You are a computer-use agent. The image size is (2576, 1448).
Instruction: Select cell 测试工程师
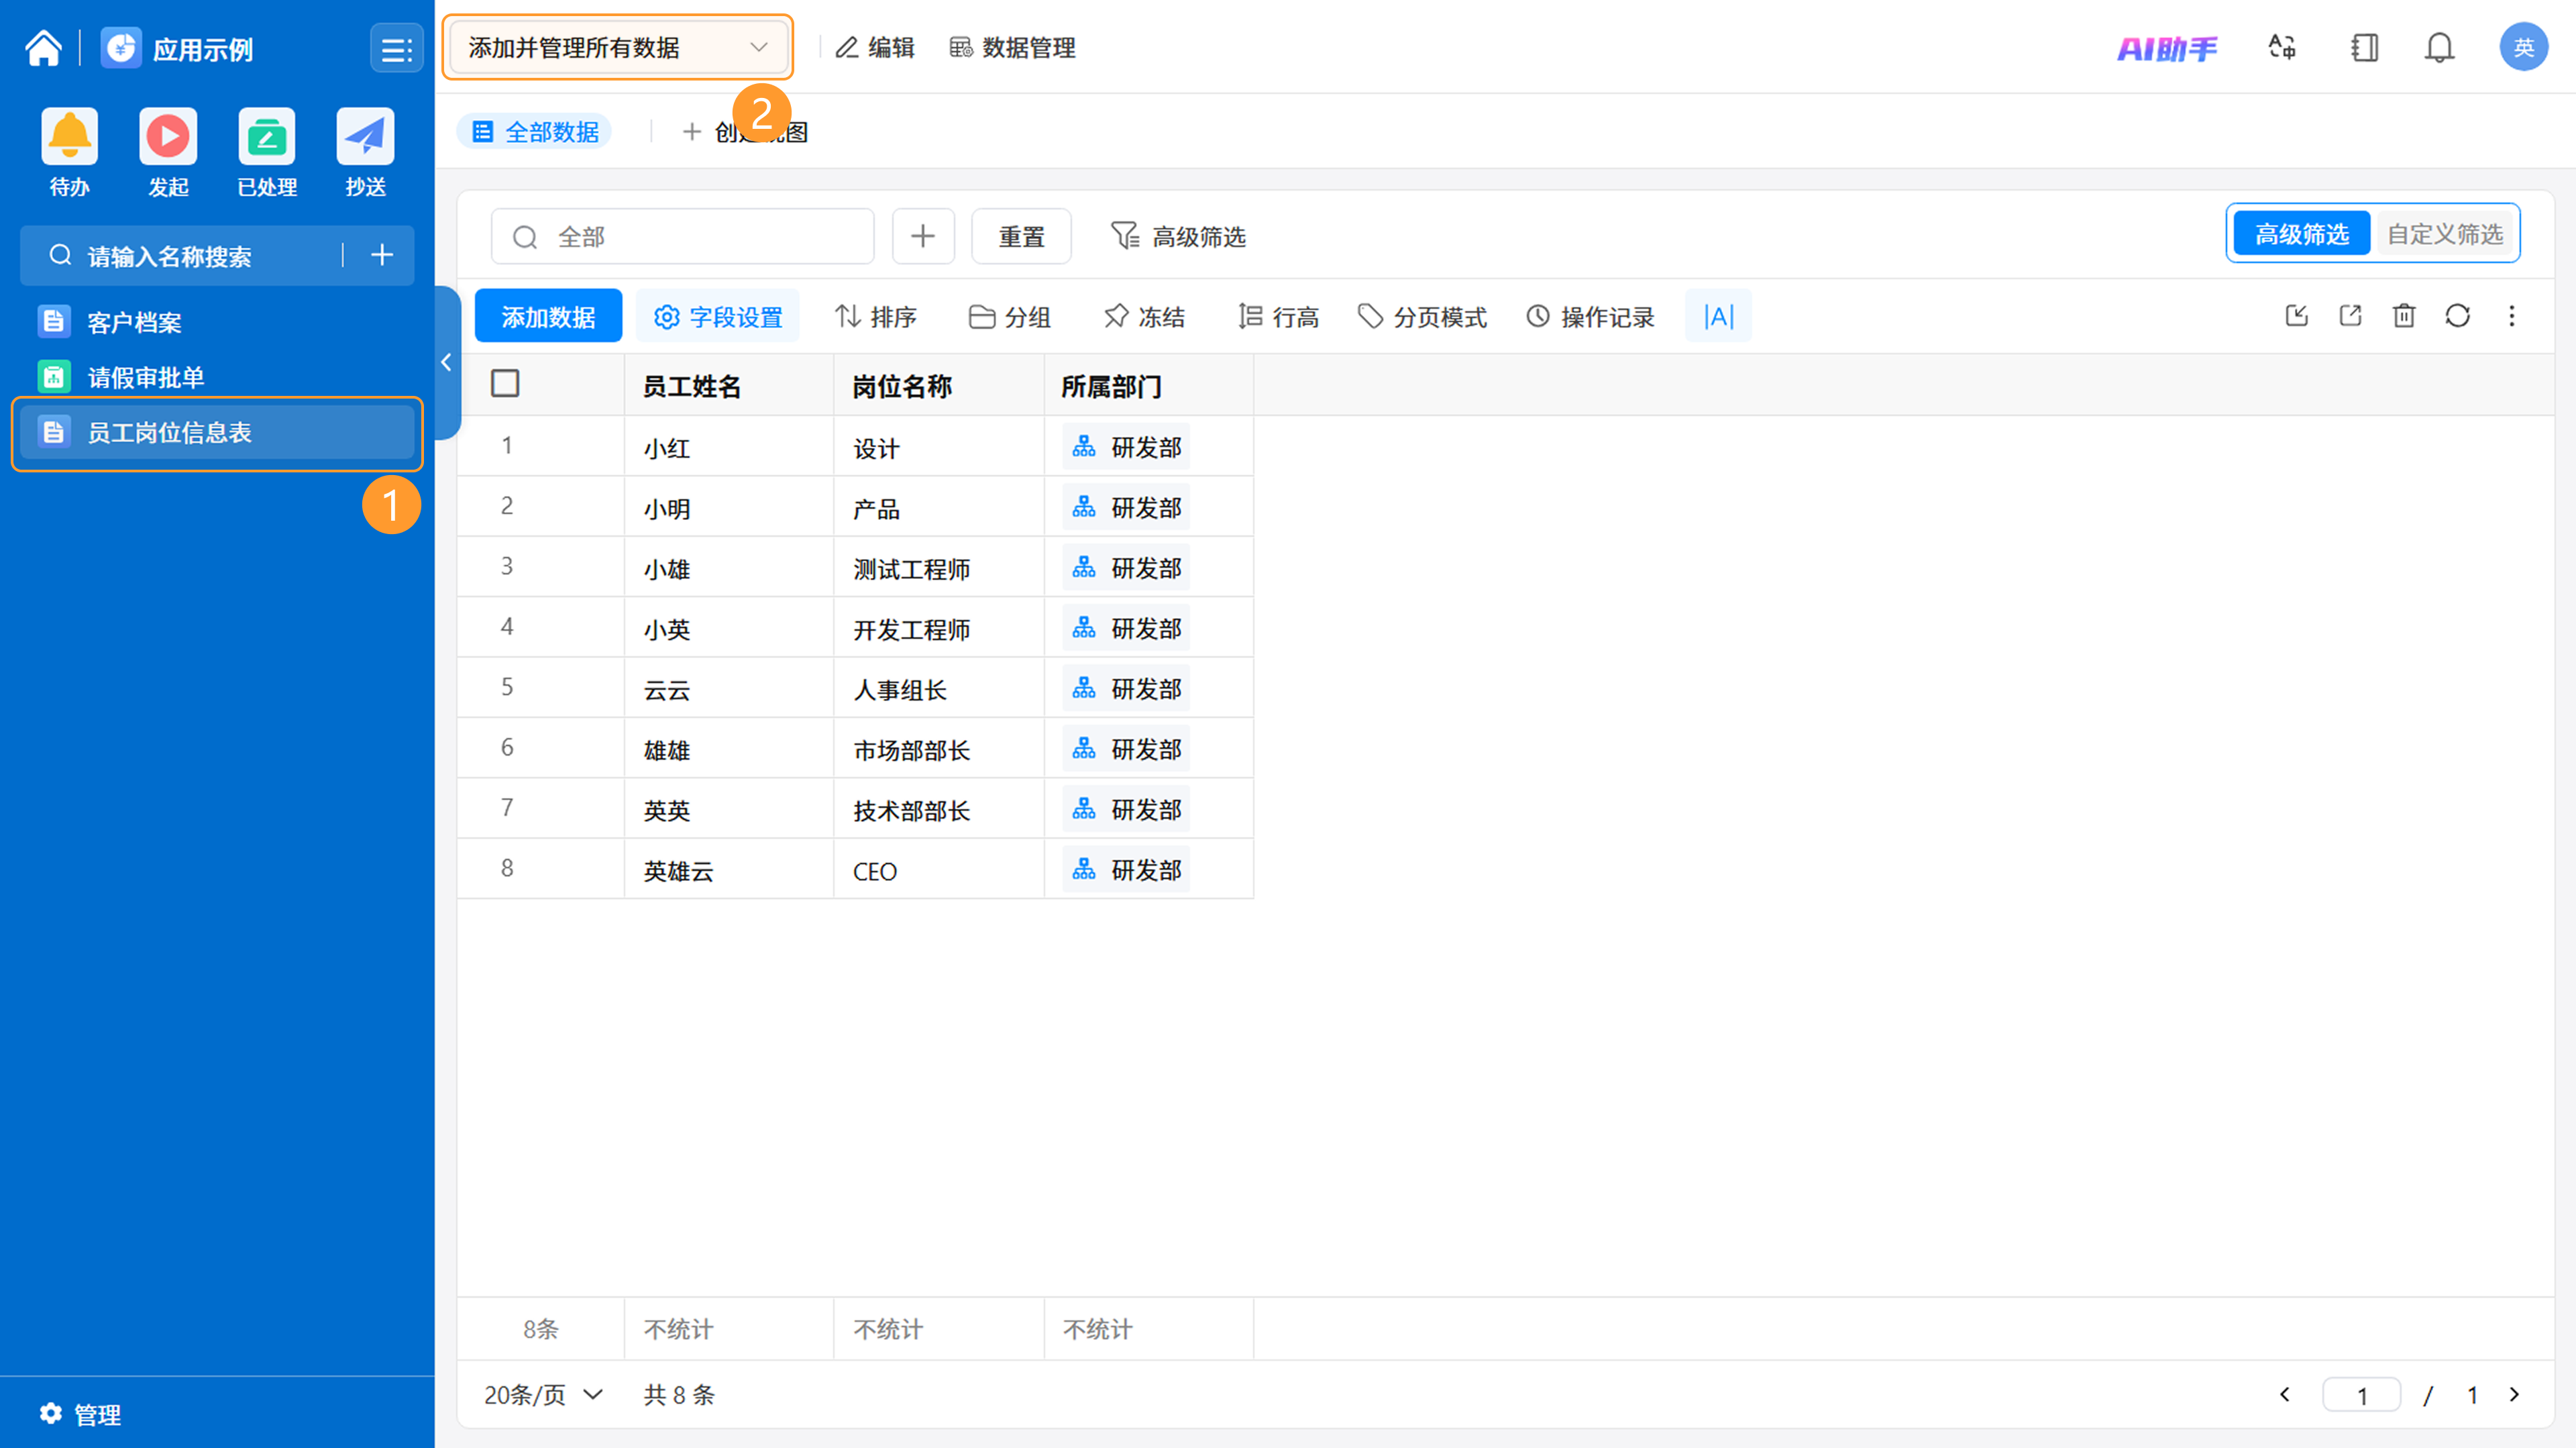click(939, 568)
